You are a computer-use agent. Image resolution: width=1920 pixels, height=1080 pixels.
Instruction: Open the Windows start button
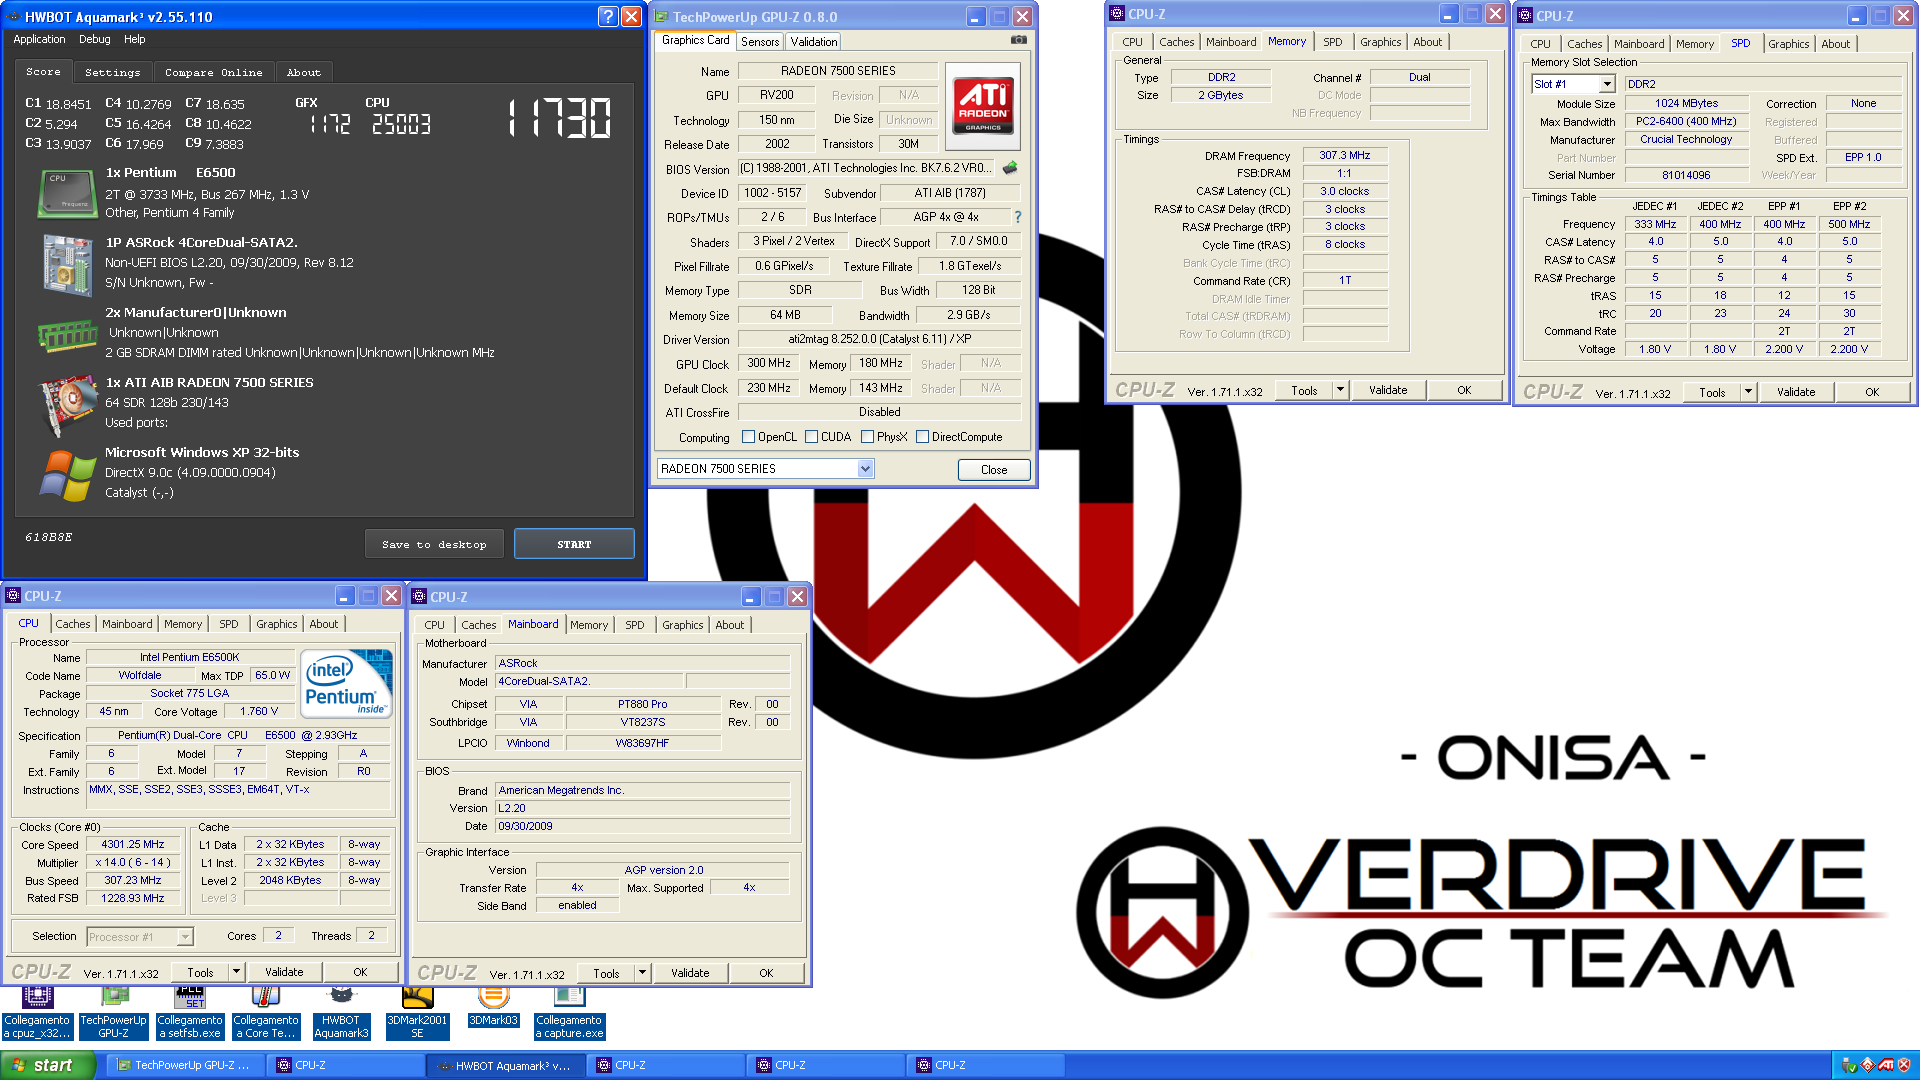[48, 1065]
